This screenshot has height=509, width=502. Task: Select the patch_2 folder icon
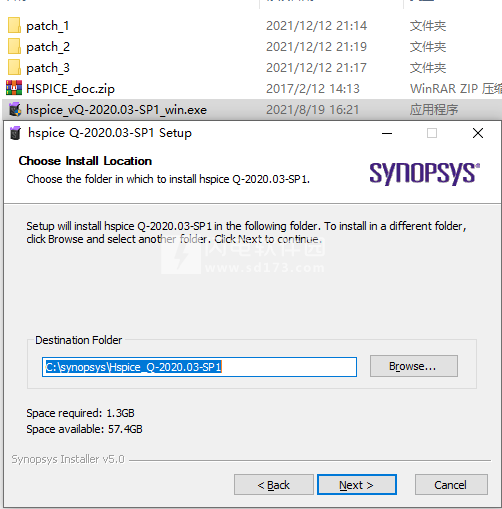(x=14, y=47)
